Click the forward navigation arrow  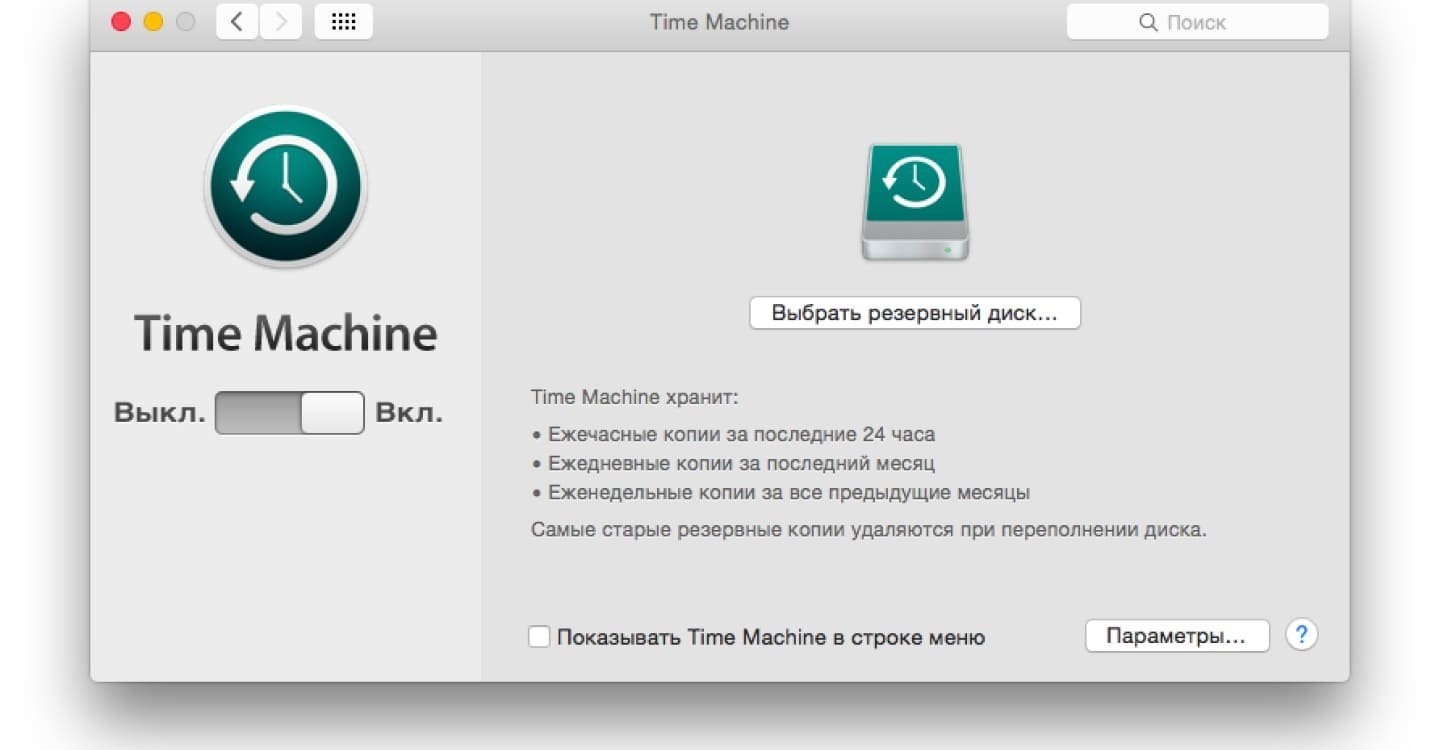click(x=281, y=22)
